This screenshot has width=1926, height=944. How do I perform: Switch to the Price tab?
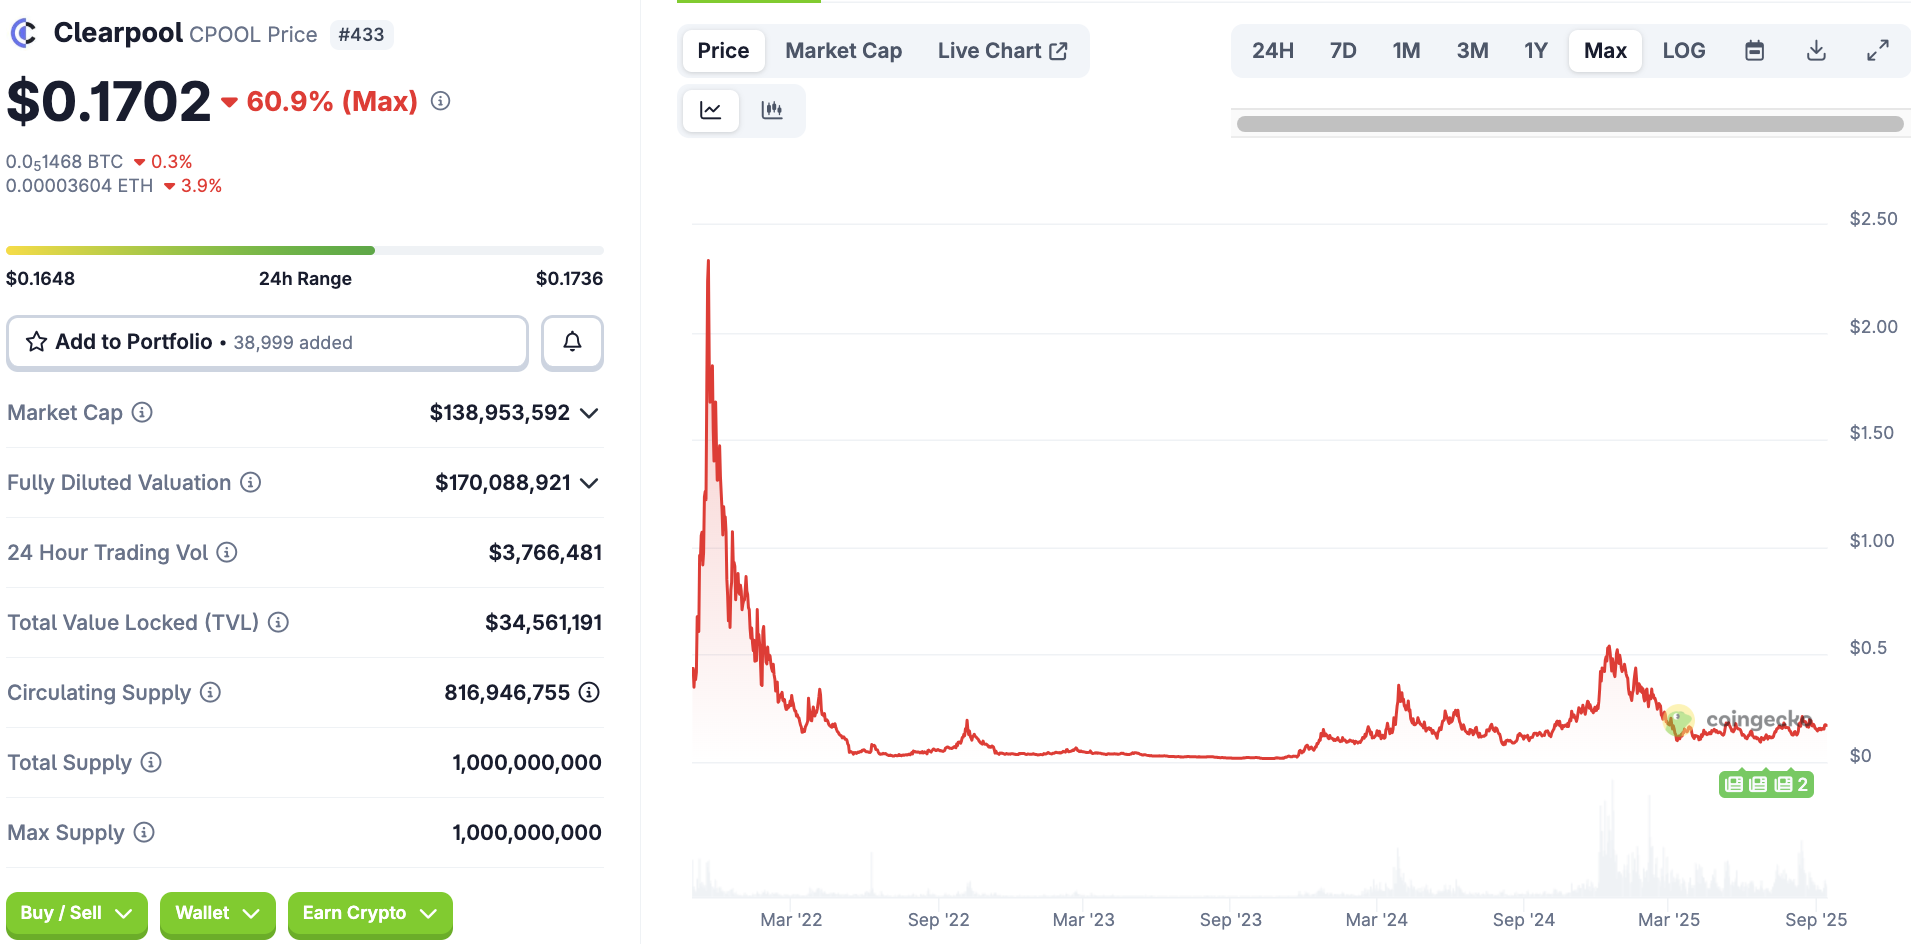[723, 51]
